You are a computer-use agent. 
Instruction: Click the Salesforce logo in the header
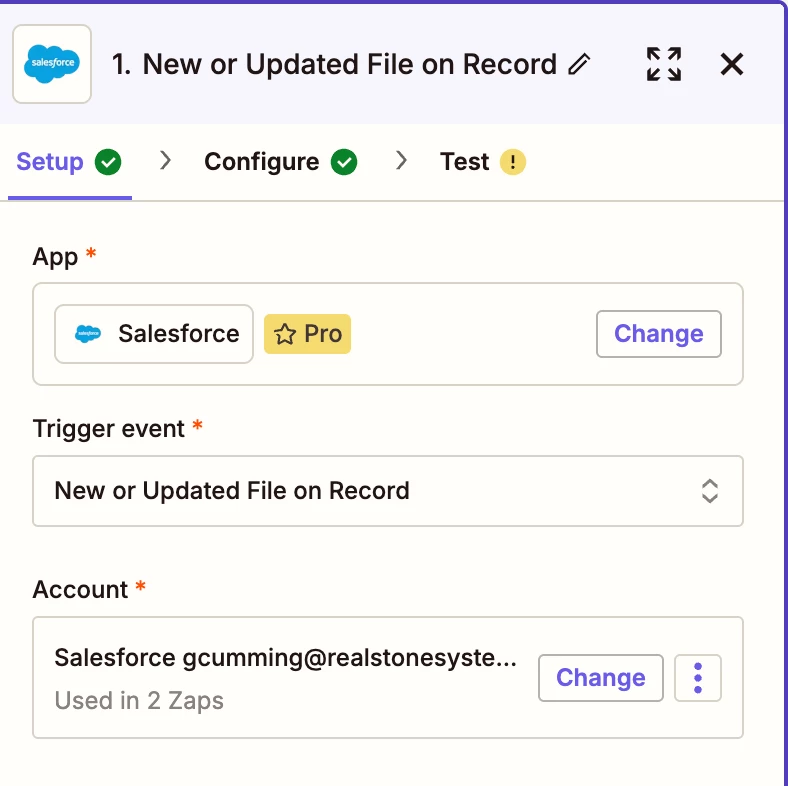pyautogui.click(x=52, y=64)
